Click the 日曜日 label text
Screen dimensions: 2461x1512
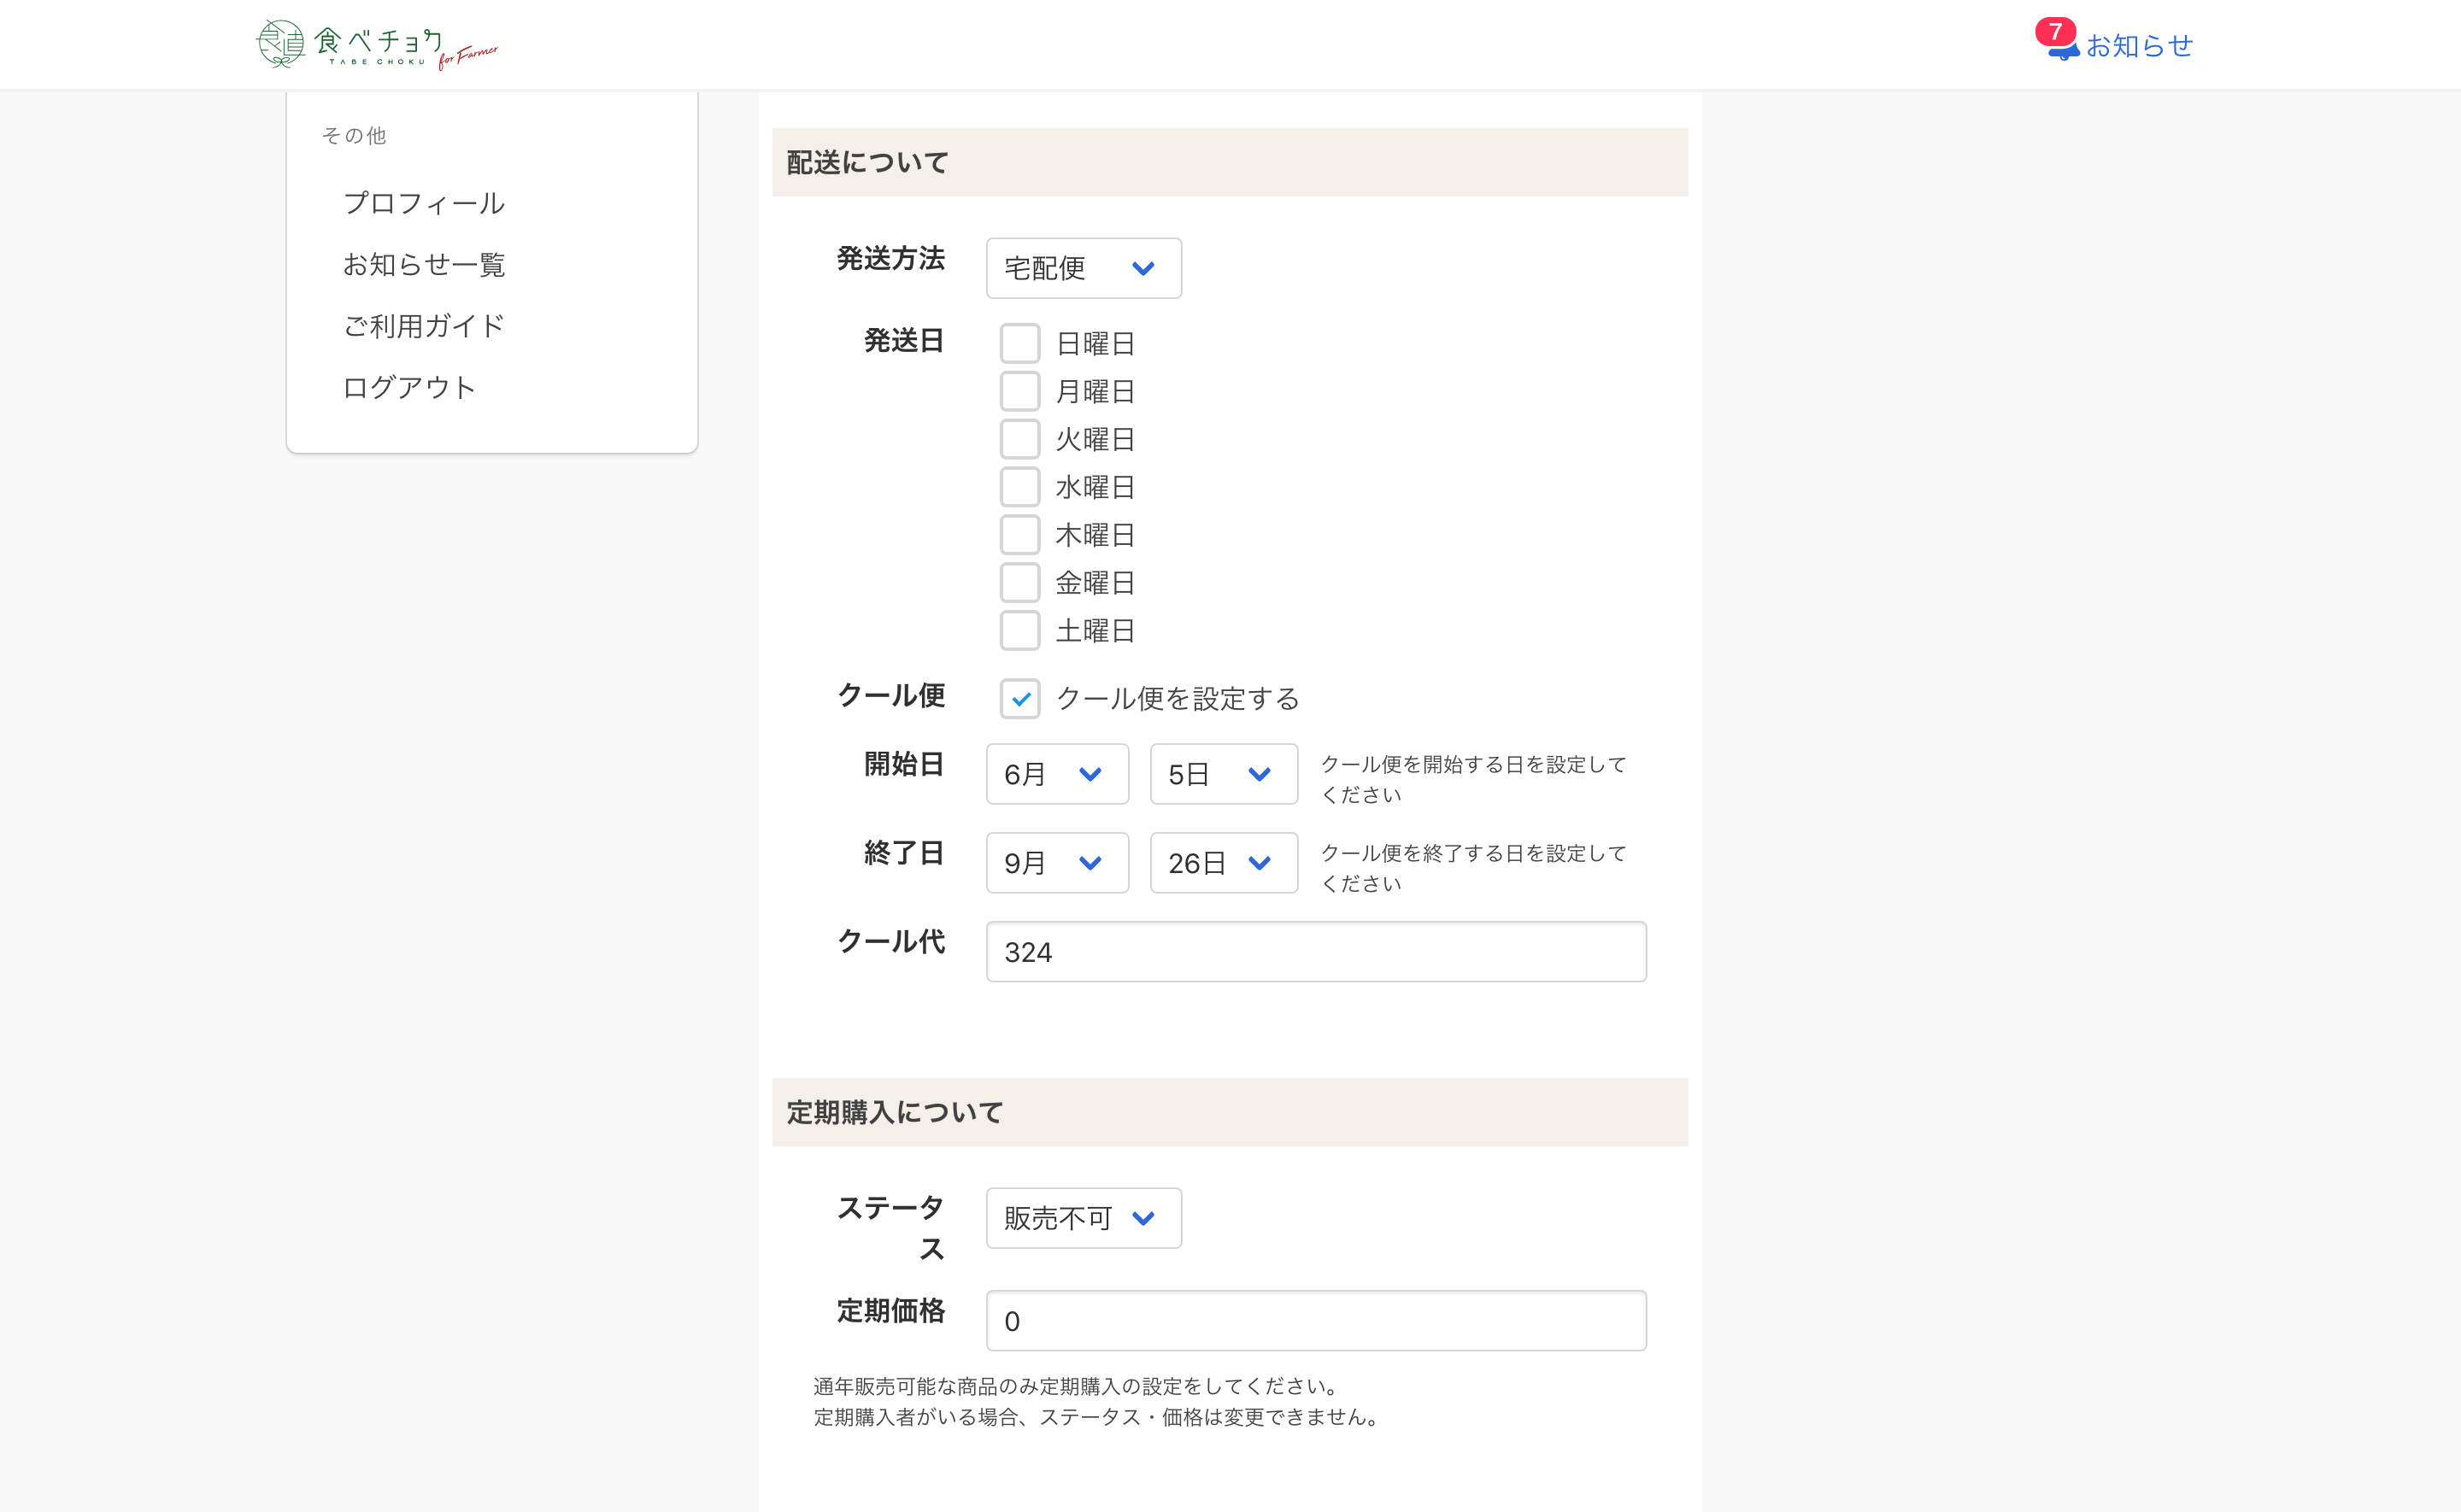click(1095, 343)
